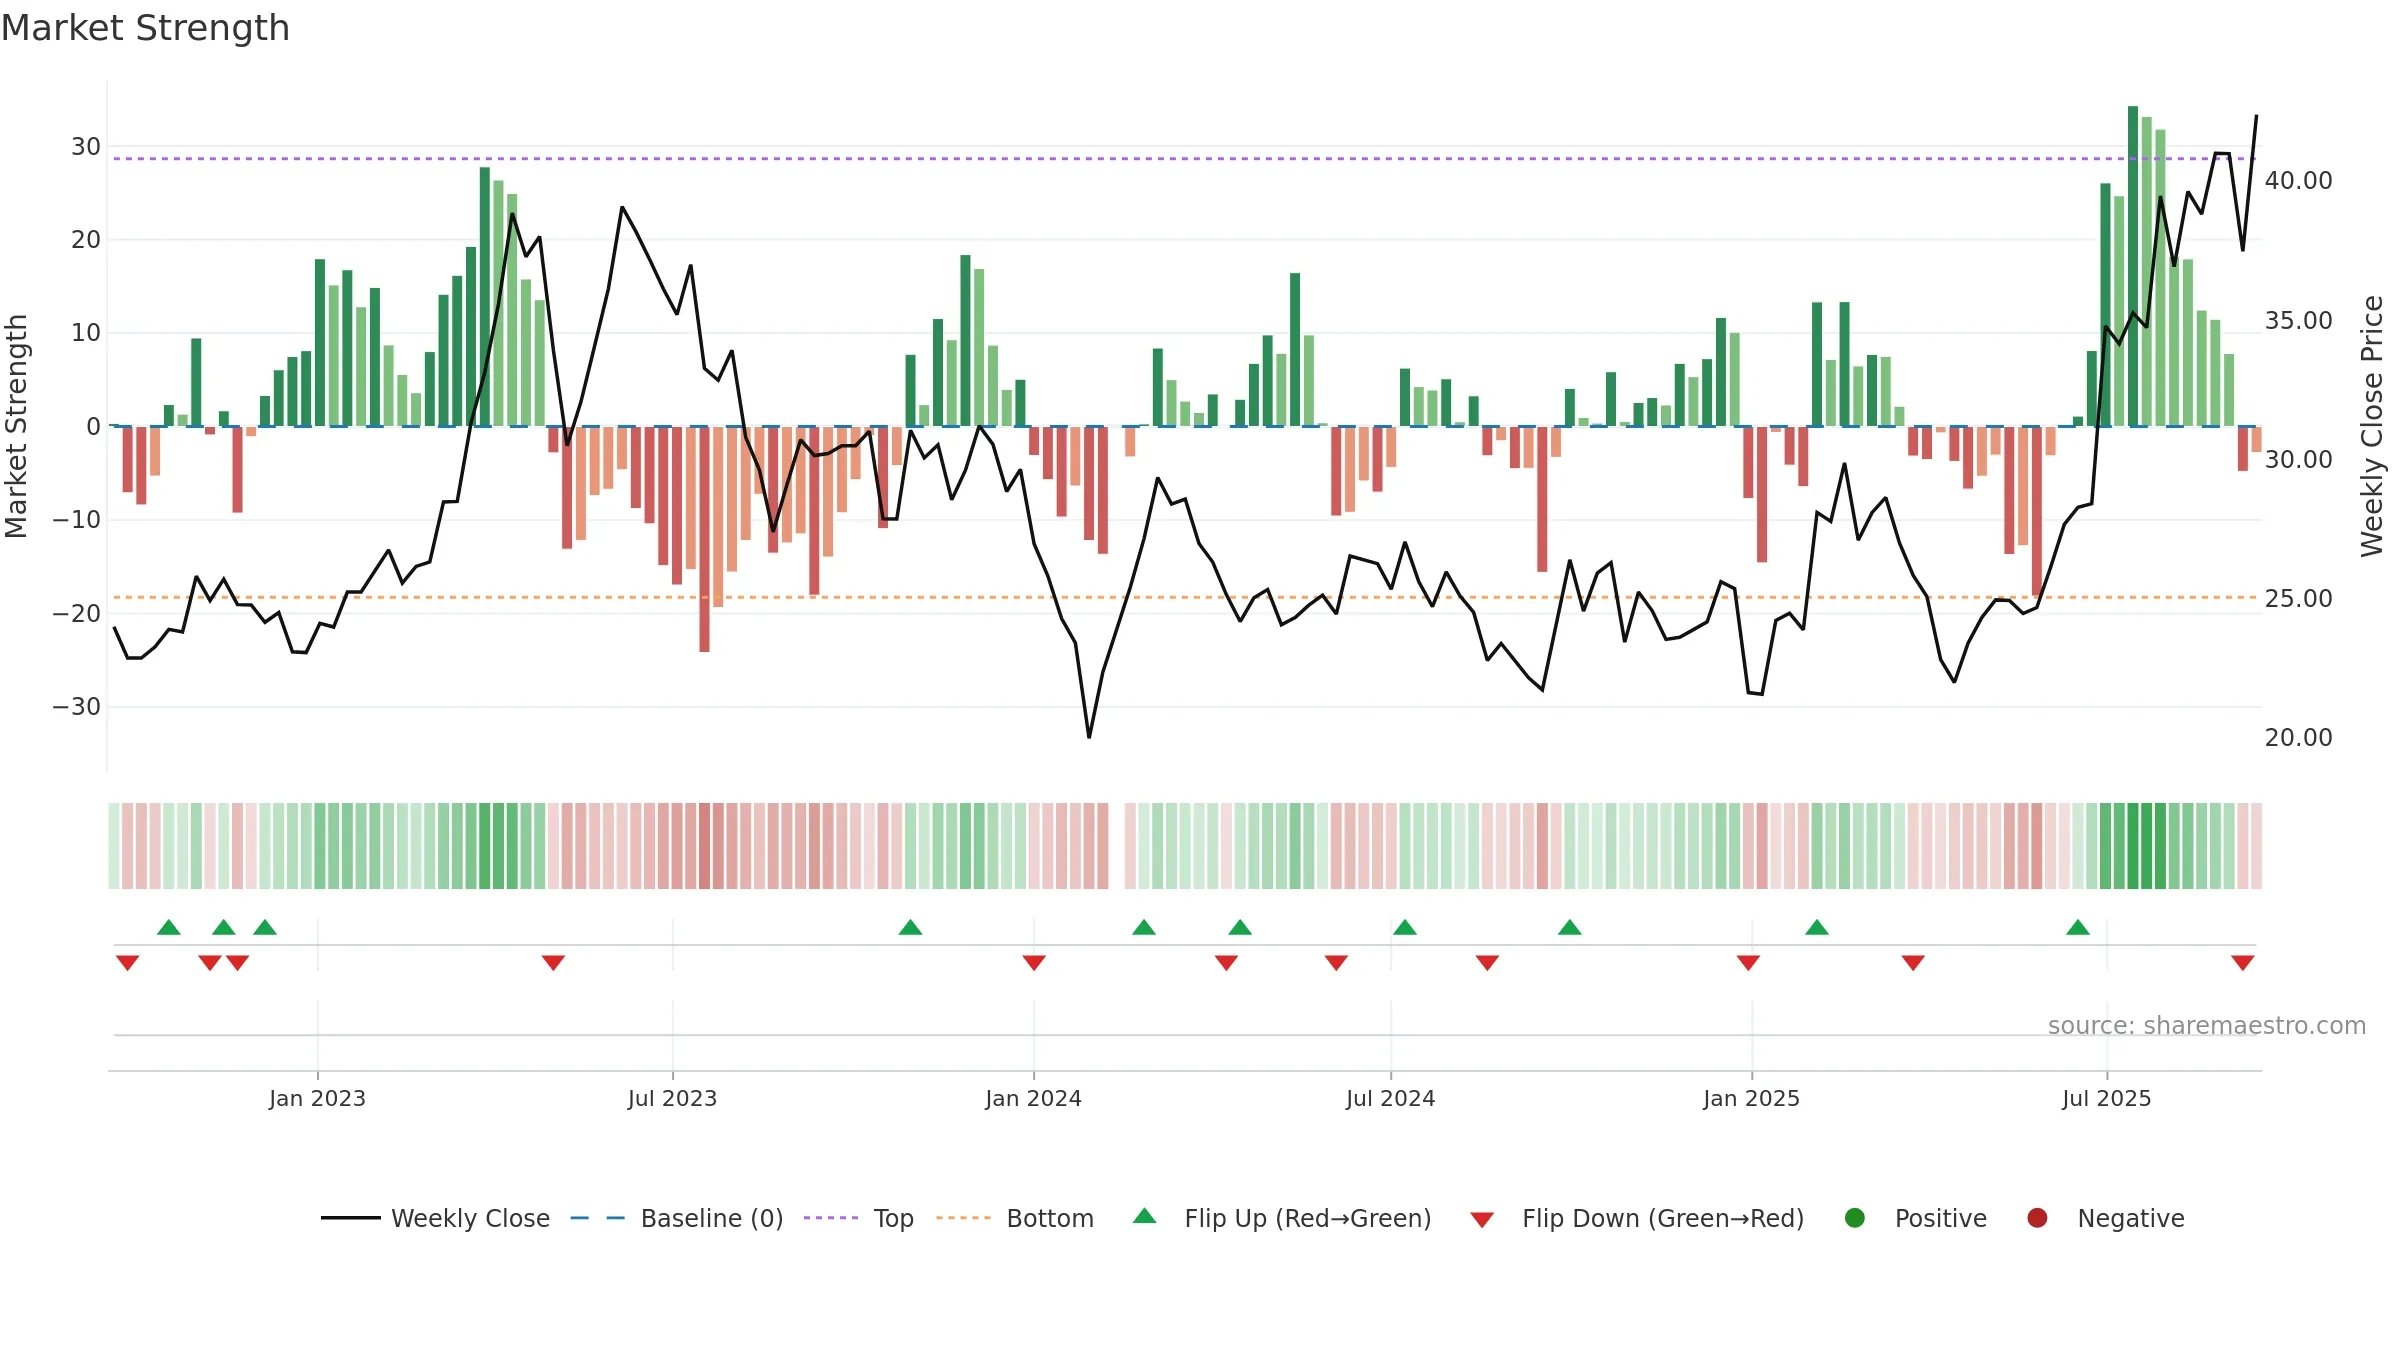The width and height of the screenshot is (2400, 1350).
Task: Click the 20.00 price axis value
Action: 2298,737
